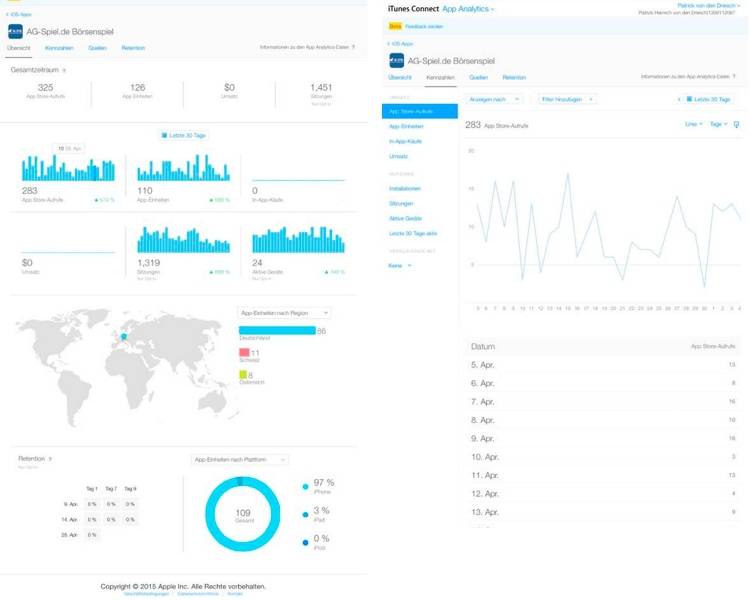This screenshot has width=750, height=601.
Task: Open the Filter hinzufügen dropdown
Action: click(567, 99)
